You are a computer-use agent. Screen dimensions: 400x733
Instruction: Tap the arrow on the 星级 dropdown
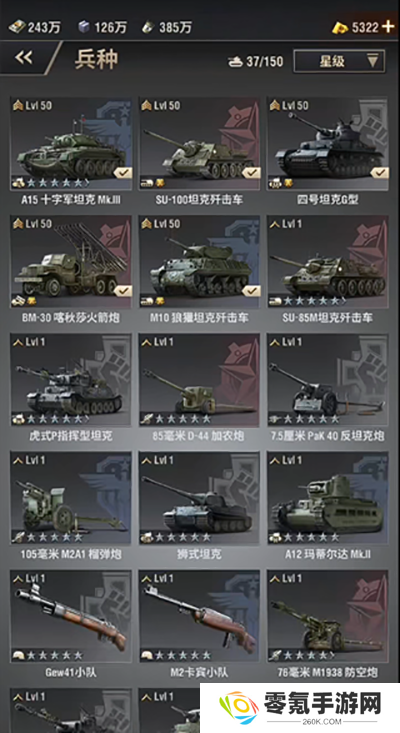coord(372,61)
